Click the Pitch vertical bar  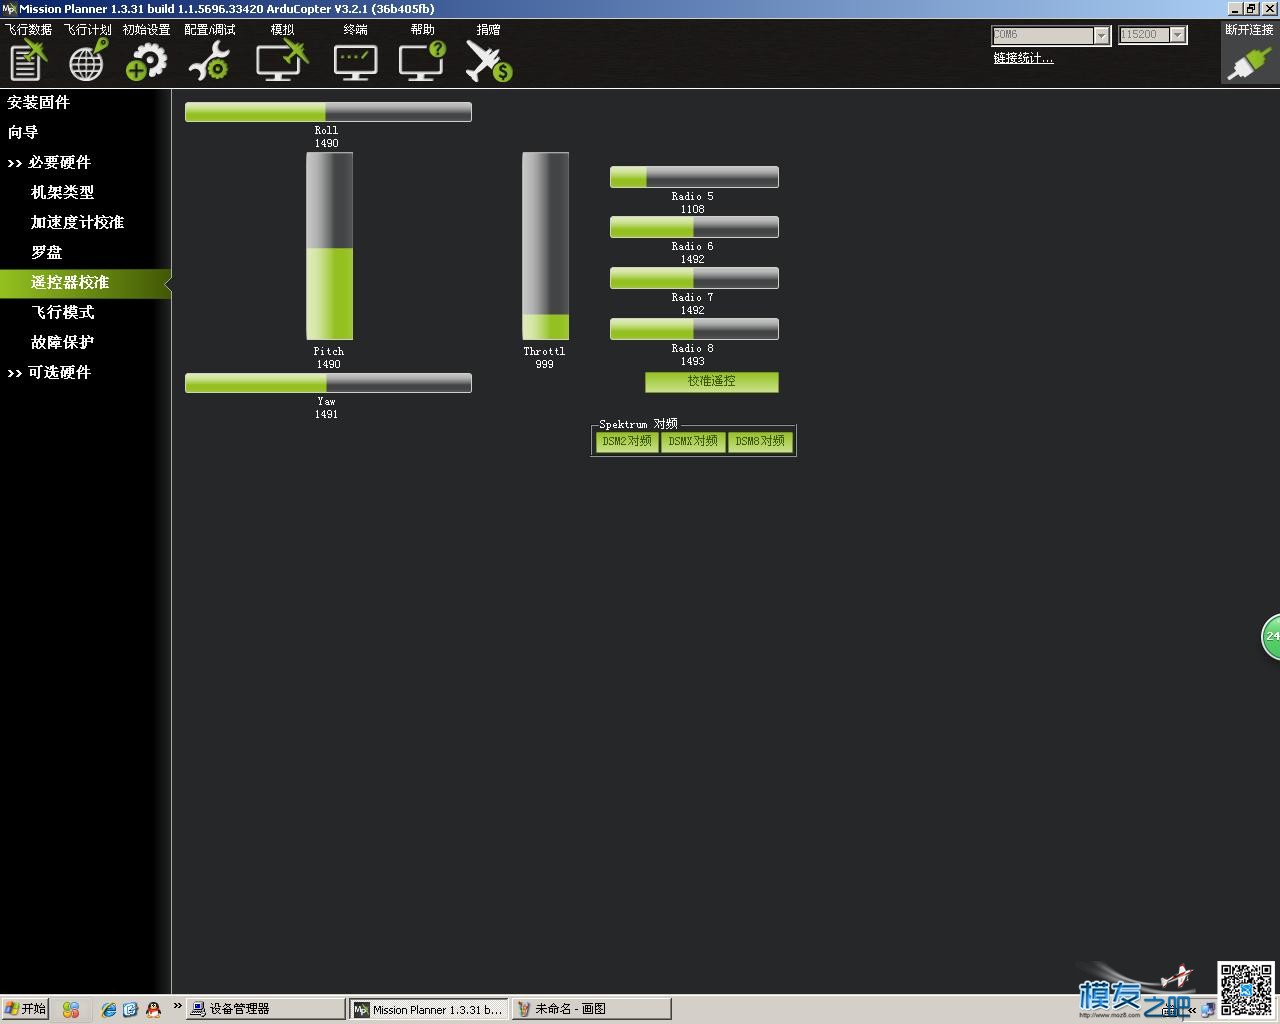pos(330,246)
